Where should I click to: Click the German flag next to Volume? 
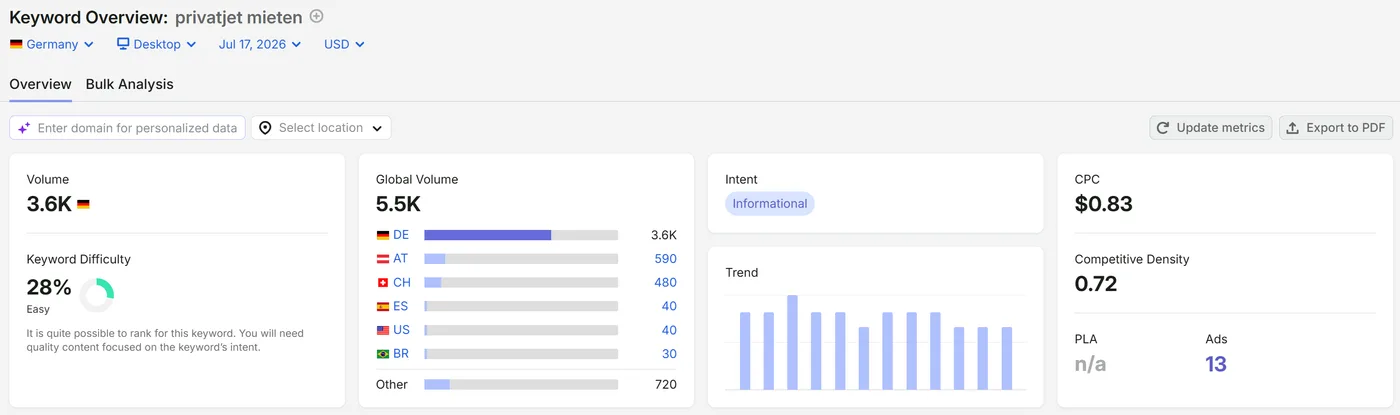pyautogui.click(x=83, y=204)
